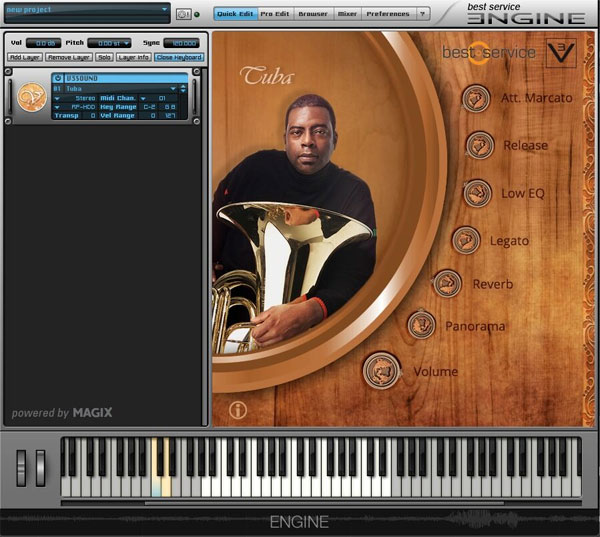Click the Release knob
The image size is (600, 537).
pyautogui.click(x=480, y=145)
